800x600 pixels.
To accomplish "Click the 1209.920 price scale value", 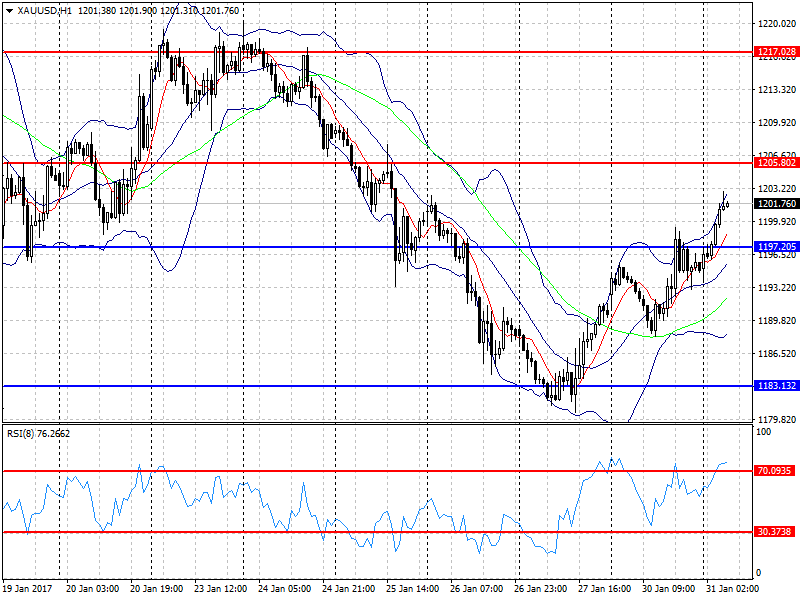I will (x=777, y=122).
